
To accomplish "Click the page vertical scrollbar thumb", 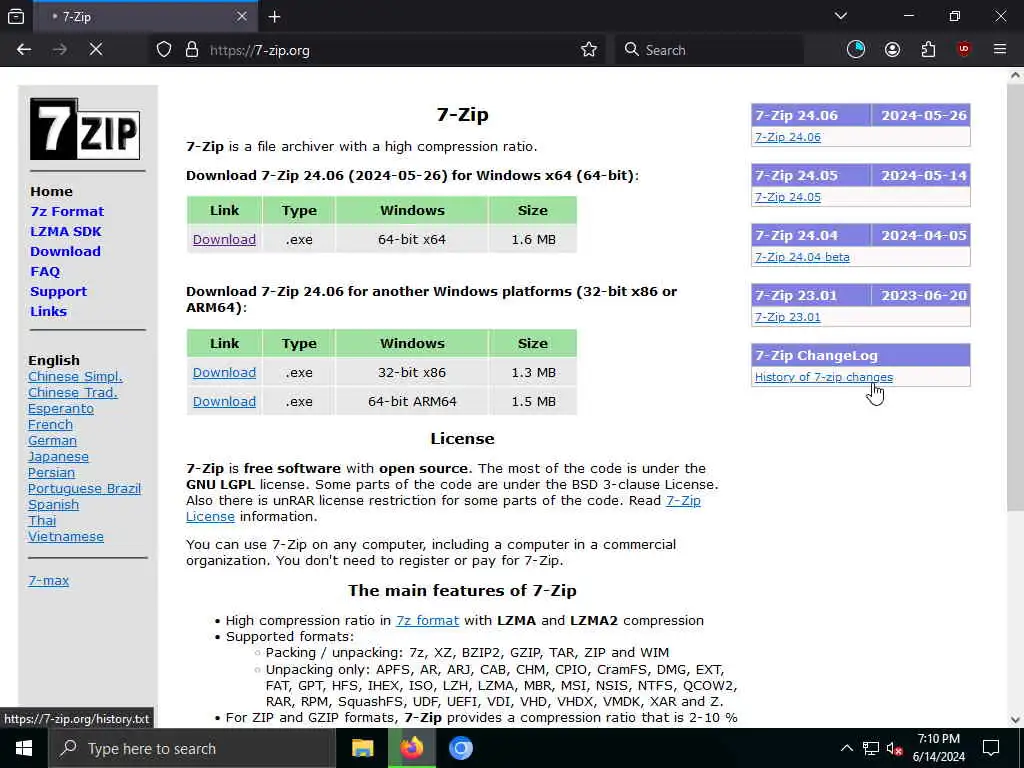I will click(x=1015, y=297).
